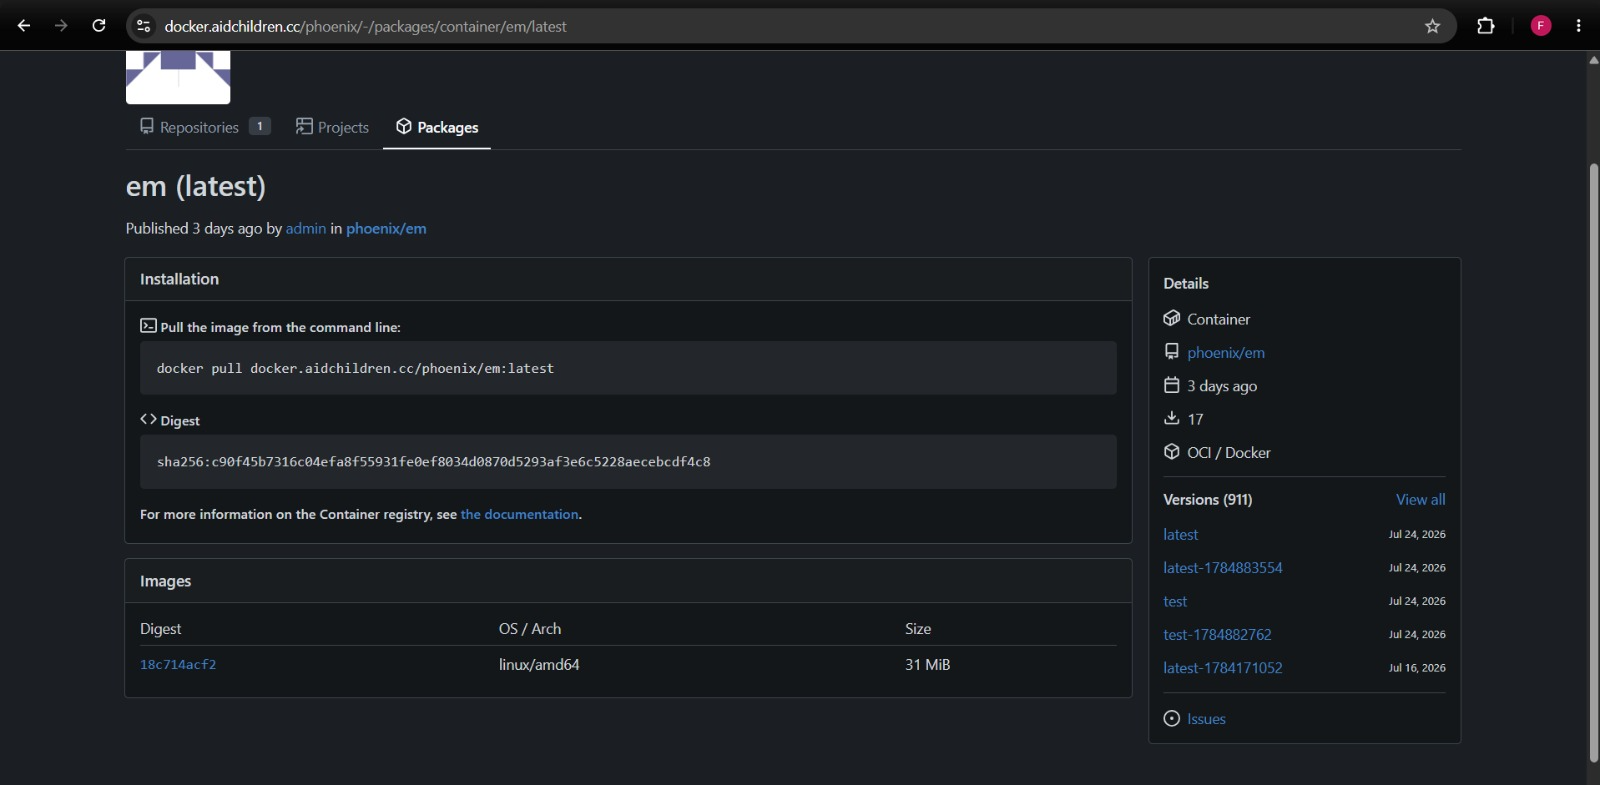
Task: Open phoenix/em link in published line
Action: coord(386,229)
